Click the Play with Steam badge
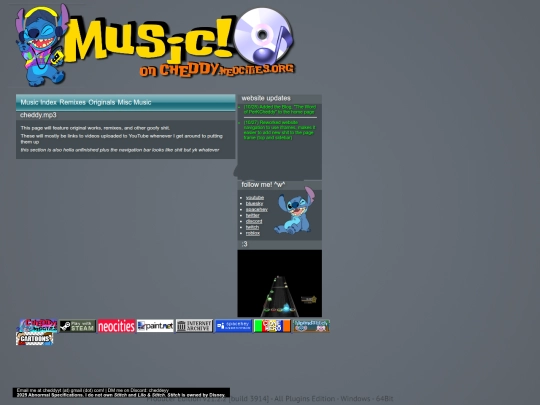This screenshot has height=405, width=540. [x=77, y=326]
